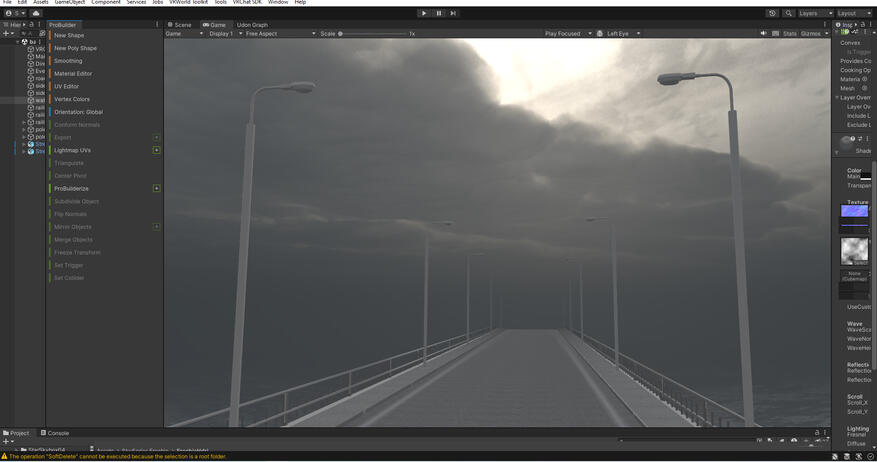The height and width of the screenshot is (462, 877).
Task: Click the search magnifier icon
Action: pyautogui.click(x=788, y=13)
